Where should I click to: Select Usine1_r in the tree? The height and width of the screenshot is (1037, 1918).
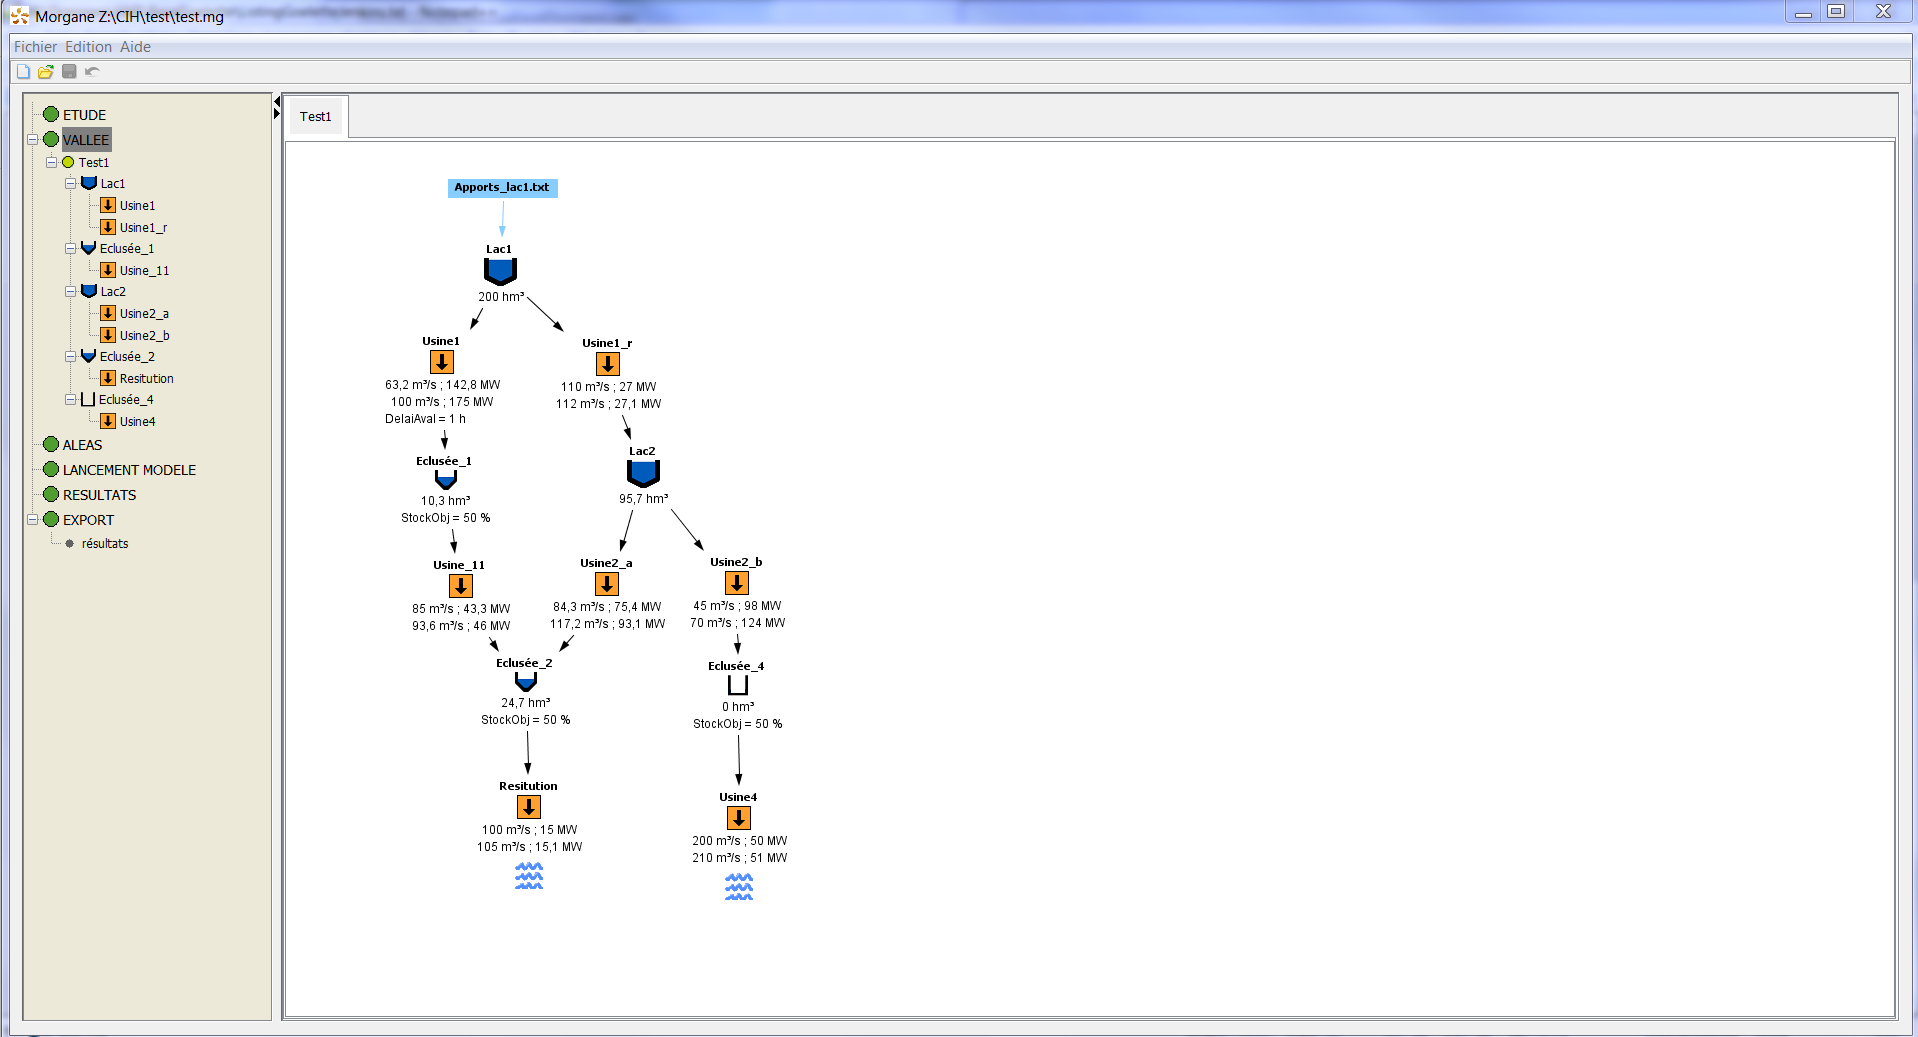[x=143, y=227]
